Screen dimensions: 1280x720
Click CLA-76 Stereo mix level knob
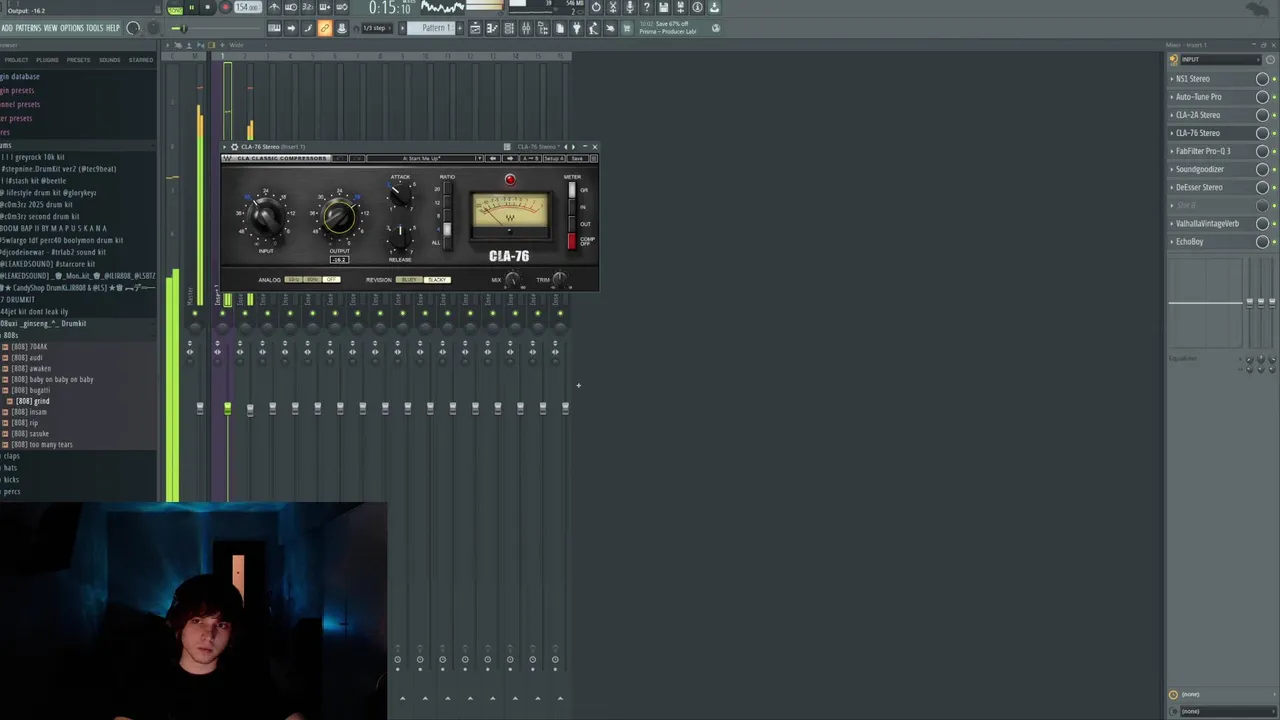pyautogui.click(x=1262, y=133)
